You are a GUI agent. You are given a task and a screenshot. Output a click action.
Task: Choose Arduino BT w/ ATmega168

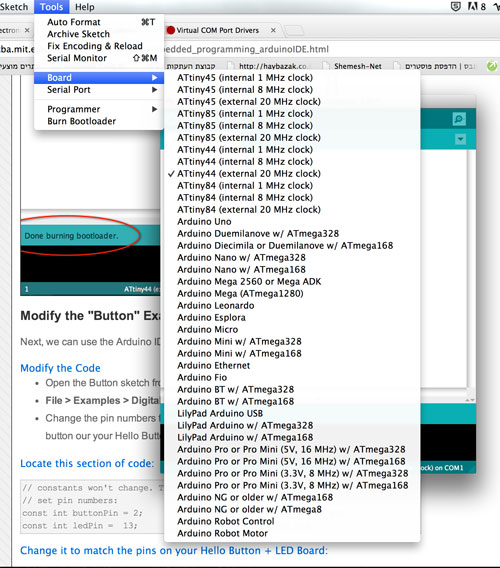292,401
